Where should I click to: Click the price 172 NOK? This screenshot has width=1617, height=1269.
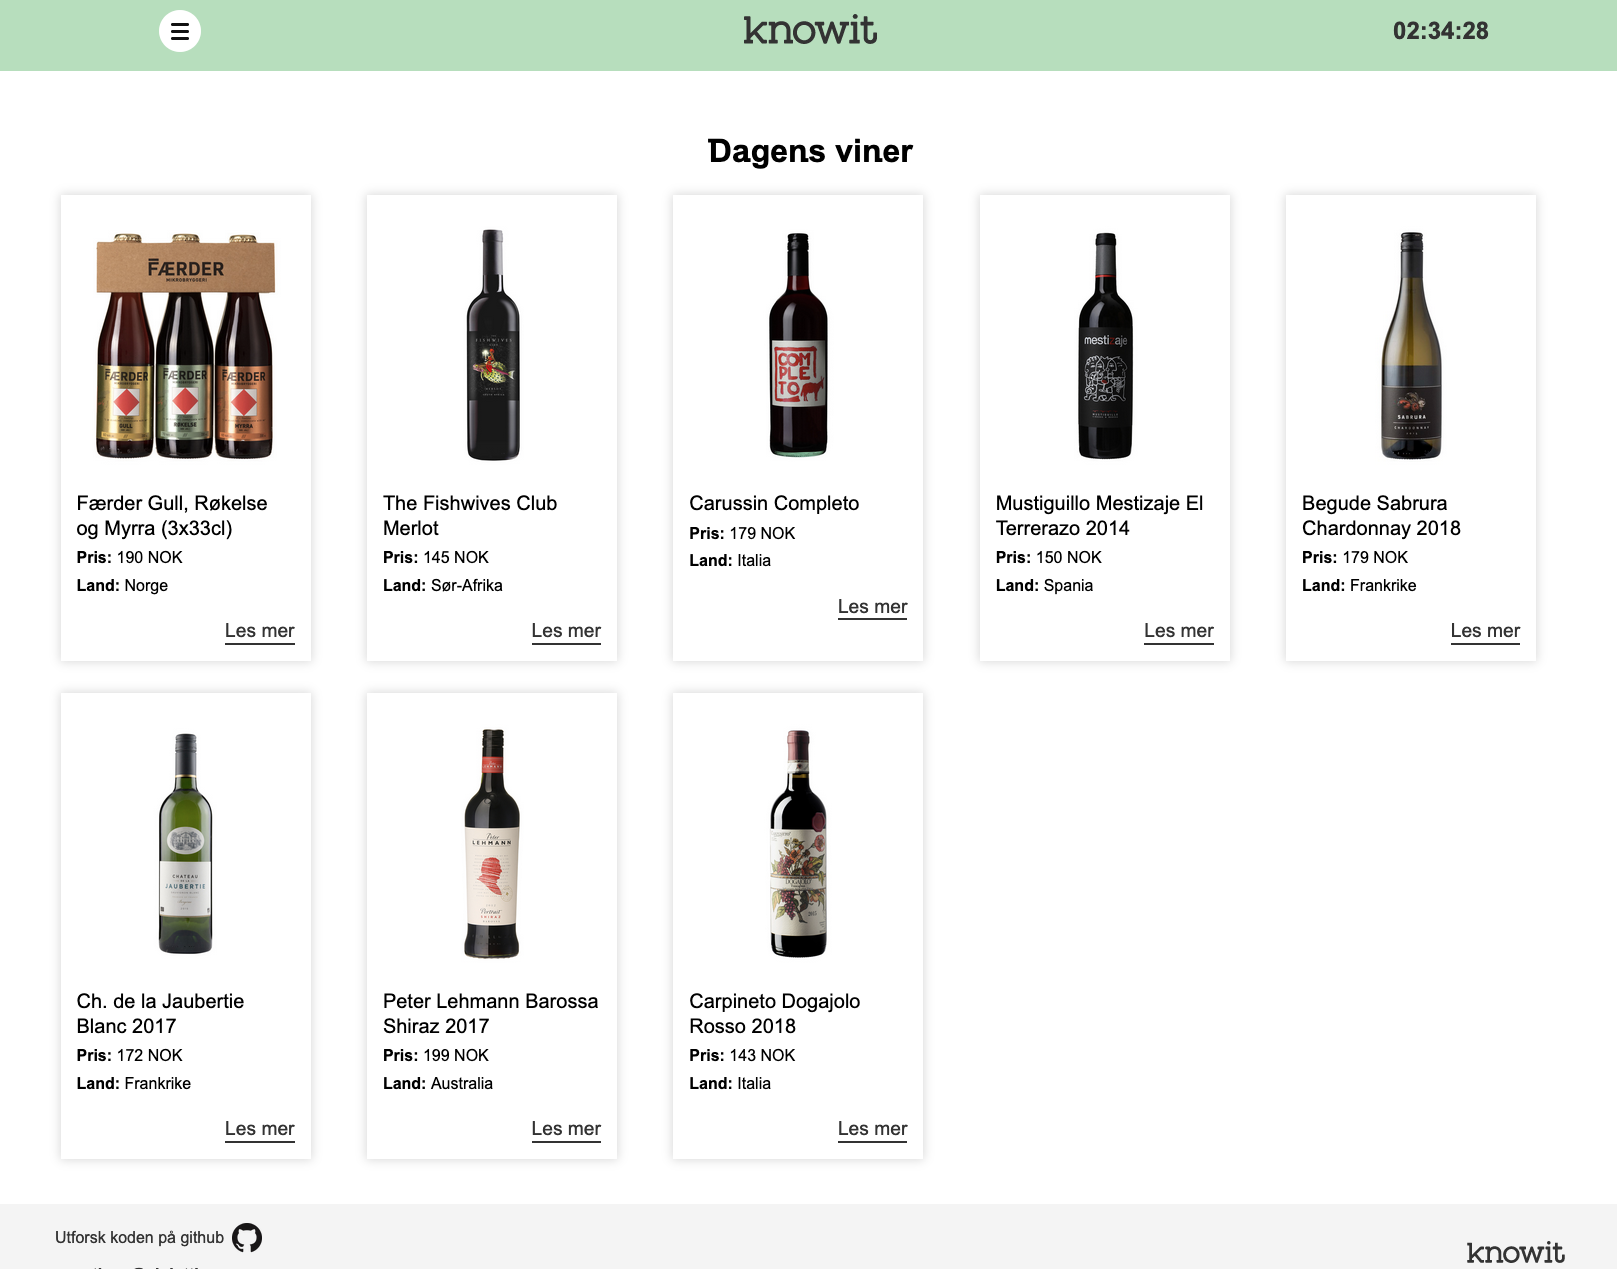[x=150, y=1055]
